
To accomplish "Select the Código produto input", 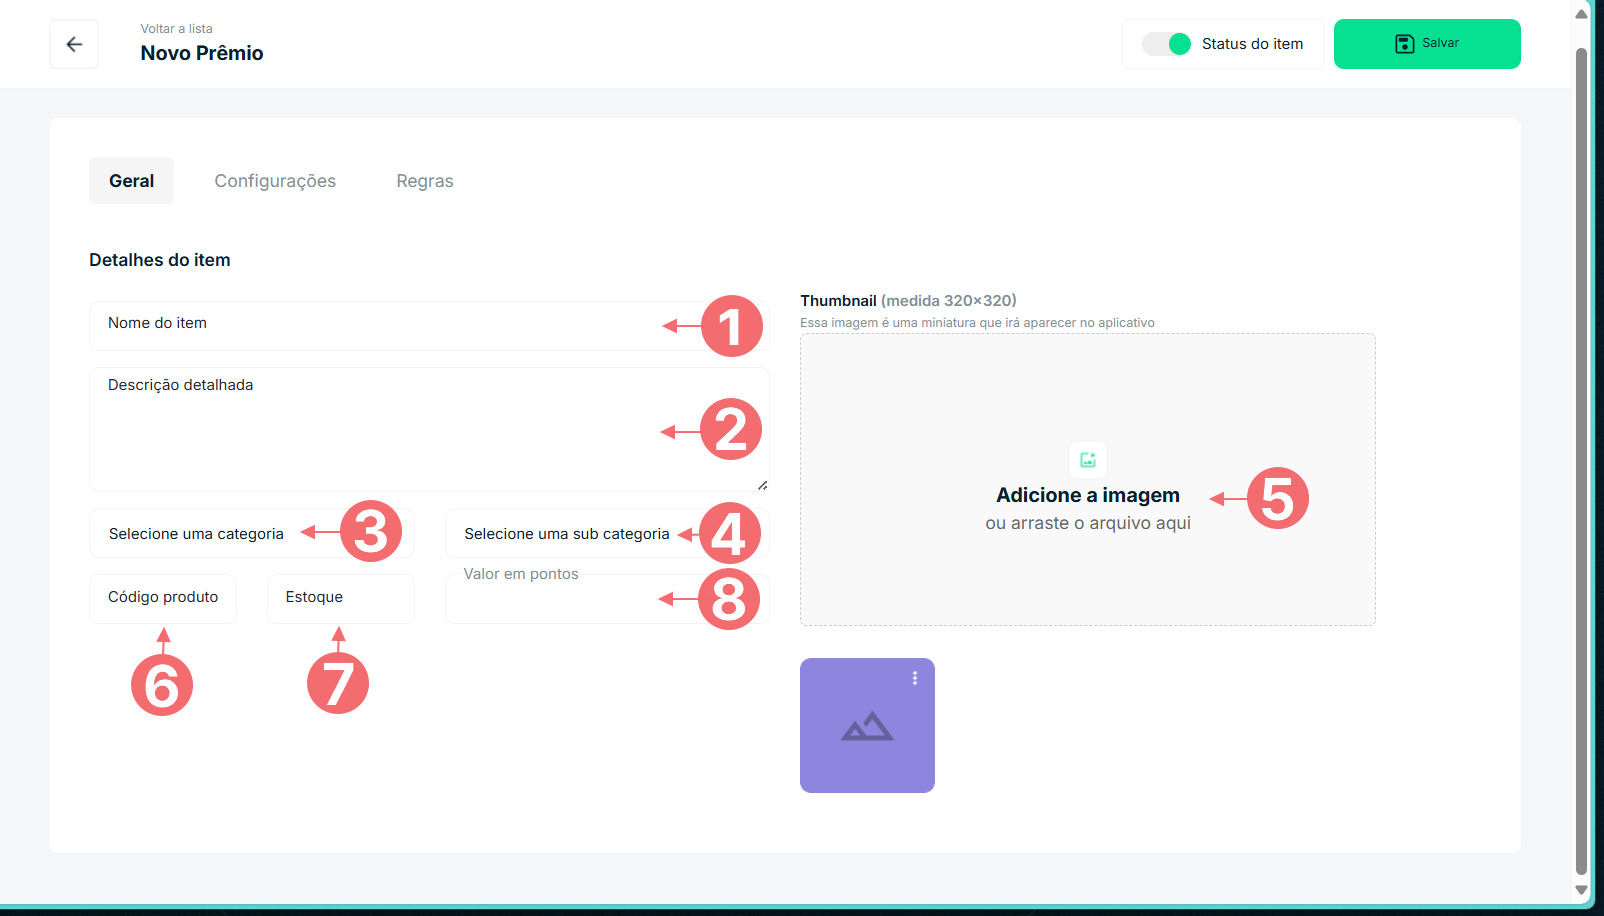I will (x=163, y=598).
